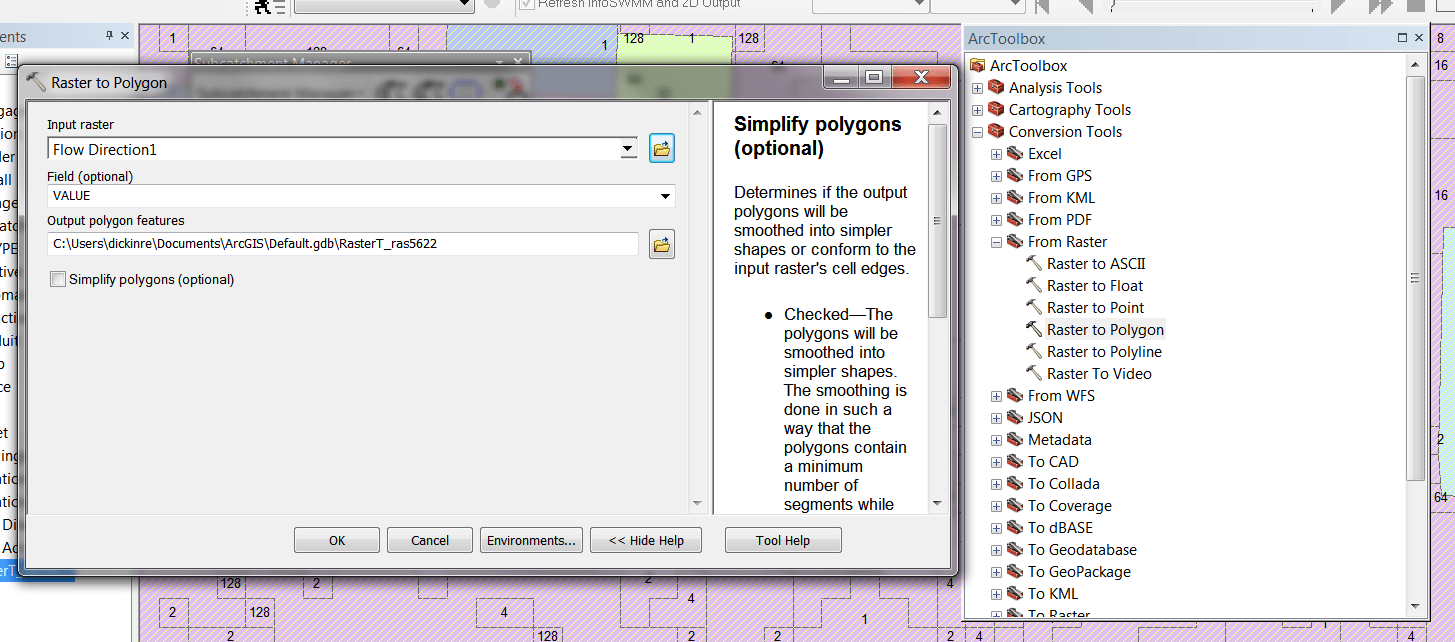The height and width of the screenshot is (642, 1455).
Task: Browse for input raster folder icon
Action: [661, 148]
